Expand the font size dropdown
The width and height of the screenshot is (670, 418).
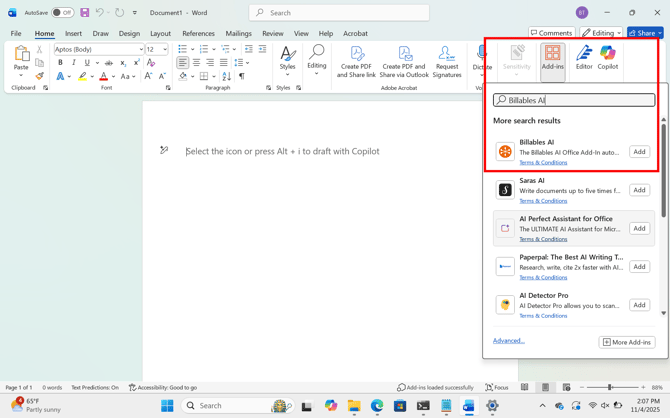pyautogui.click(x=165, y=49)
